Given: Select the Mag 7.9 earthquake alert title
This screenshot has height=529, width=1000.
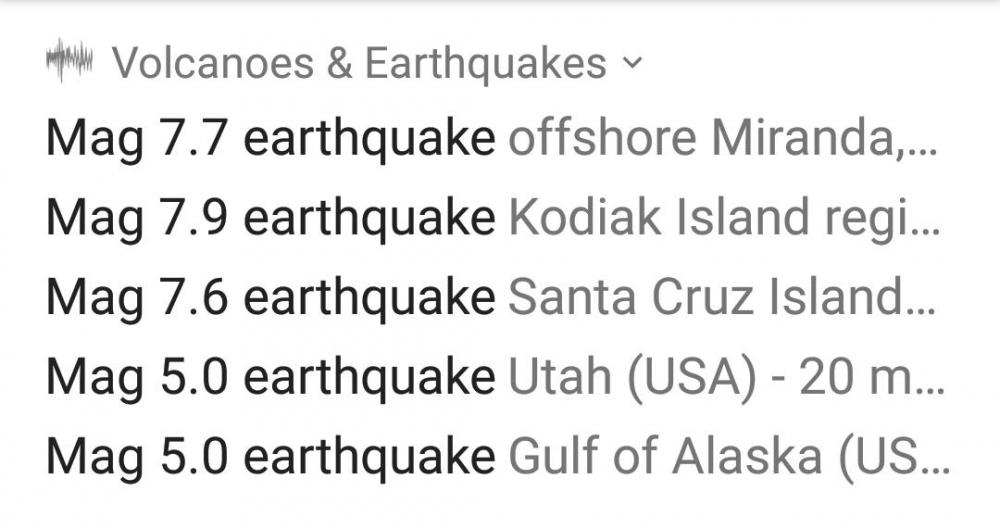Looking at the screenshot, I should pyautogui.click(x=270, y=218).
